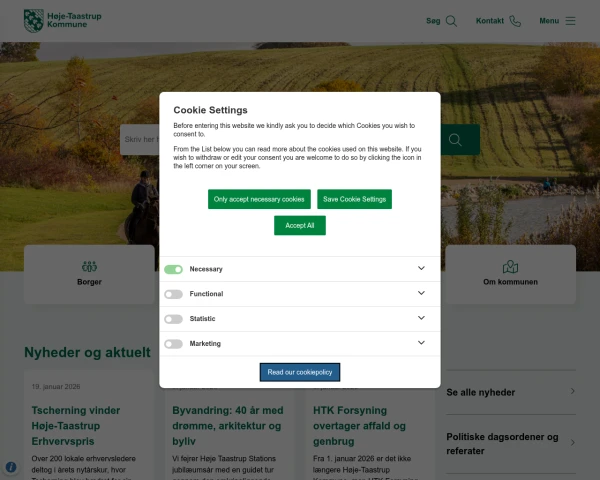Click the Borger people icon
The width and height of the screenshot is (600, 480).
pos(89,266)
